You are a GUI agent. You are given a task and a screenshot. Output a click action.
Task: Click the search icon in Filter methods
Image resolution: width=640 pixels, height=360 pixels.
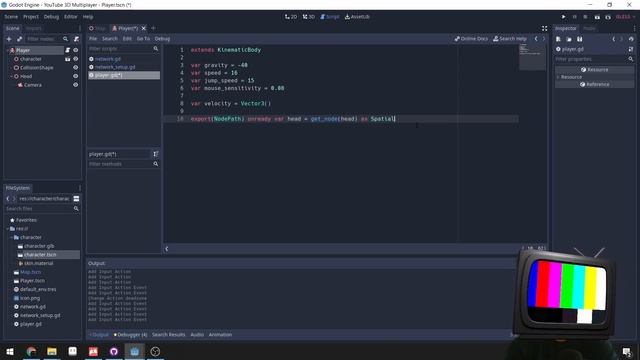click(x=156, y=164)
